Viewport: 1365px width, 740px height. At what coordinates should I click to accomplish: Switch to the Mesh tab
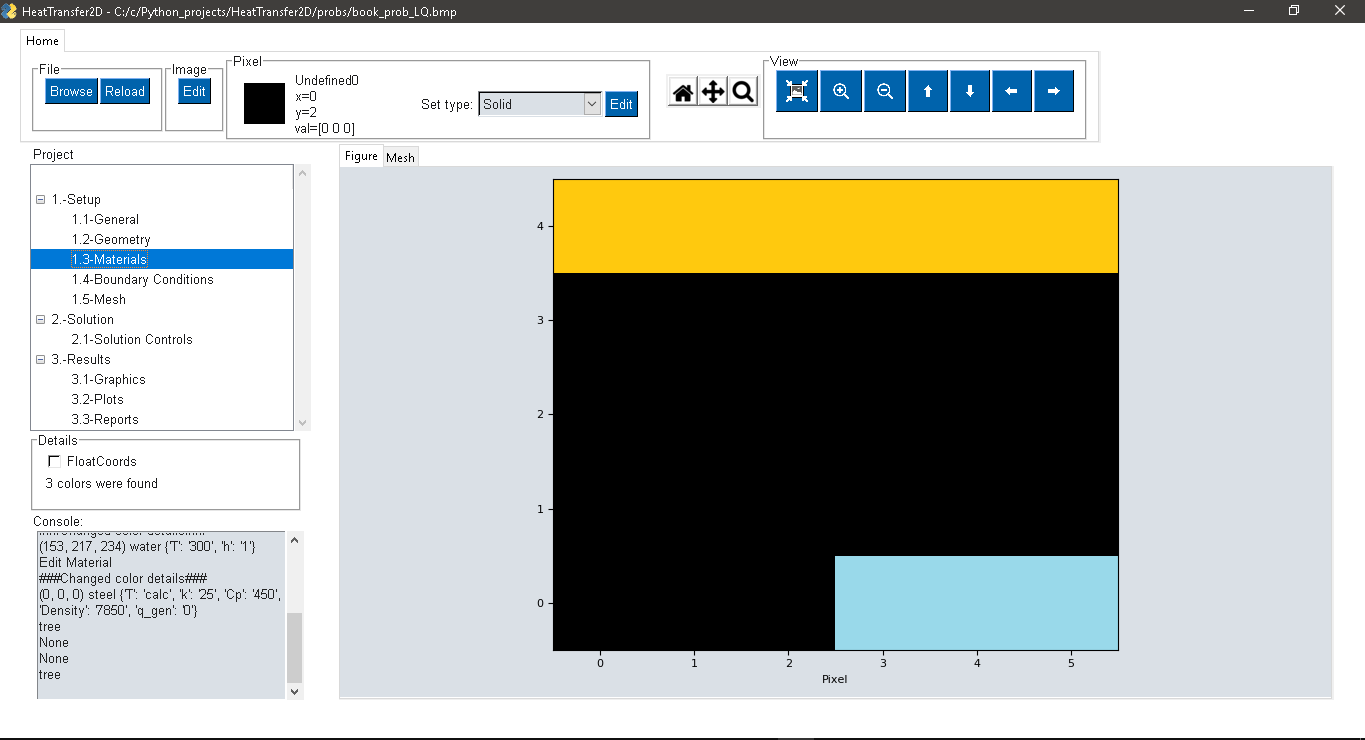[400, 157]
